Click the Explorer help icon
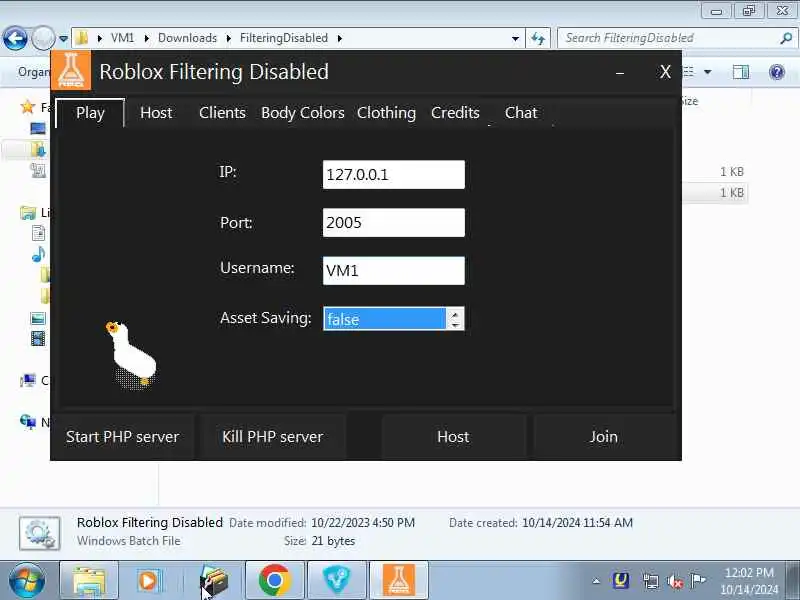 [x=777, y=72]
